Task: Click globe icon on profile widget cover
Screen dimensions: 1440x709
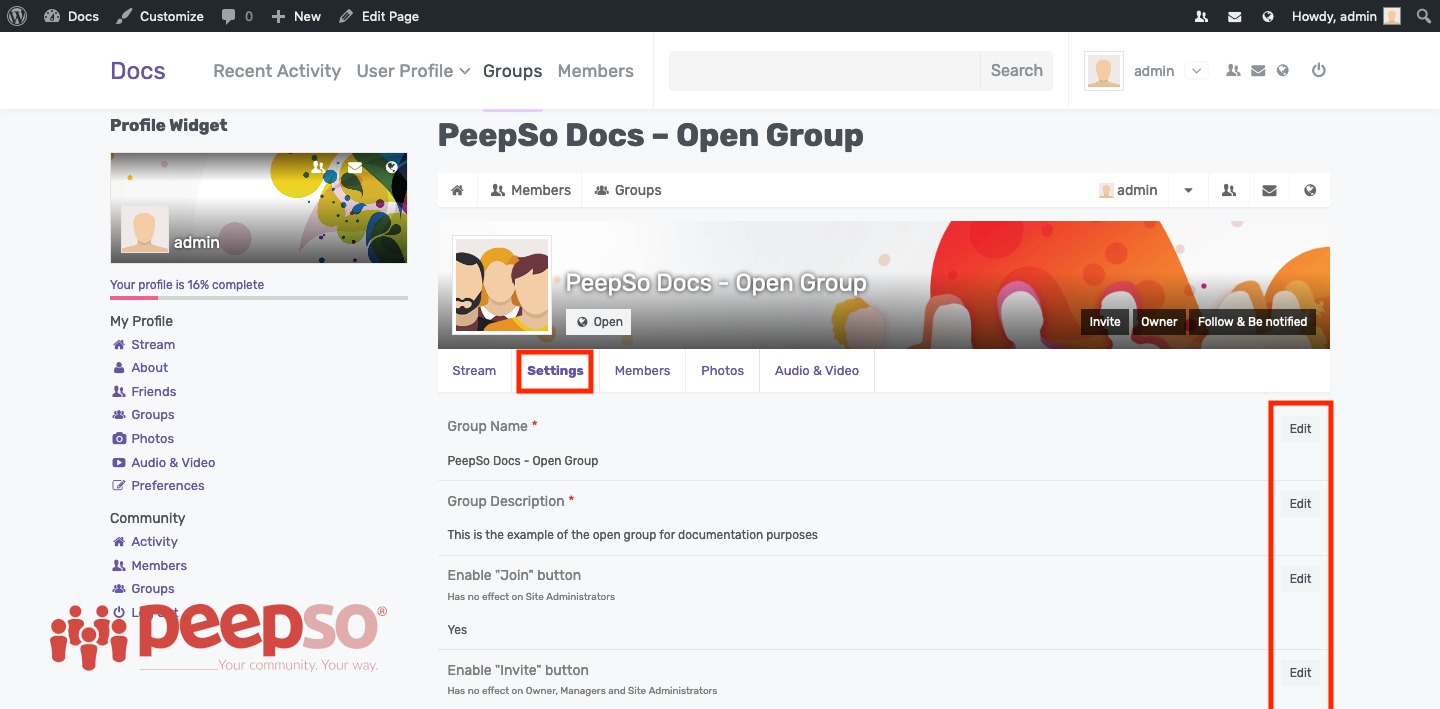Action: tap(391, 167)
